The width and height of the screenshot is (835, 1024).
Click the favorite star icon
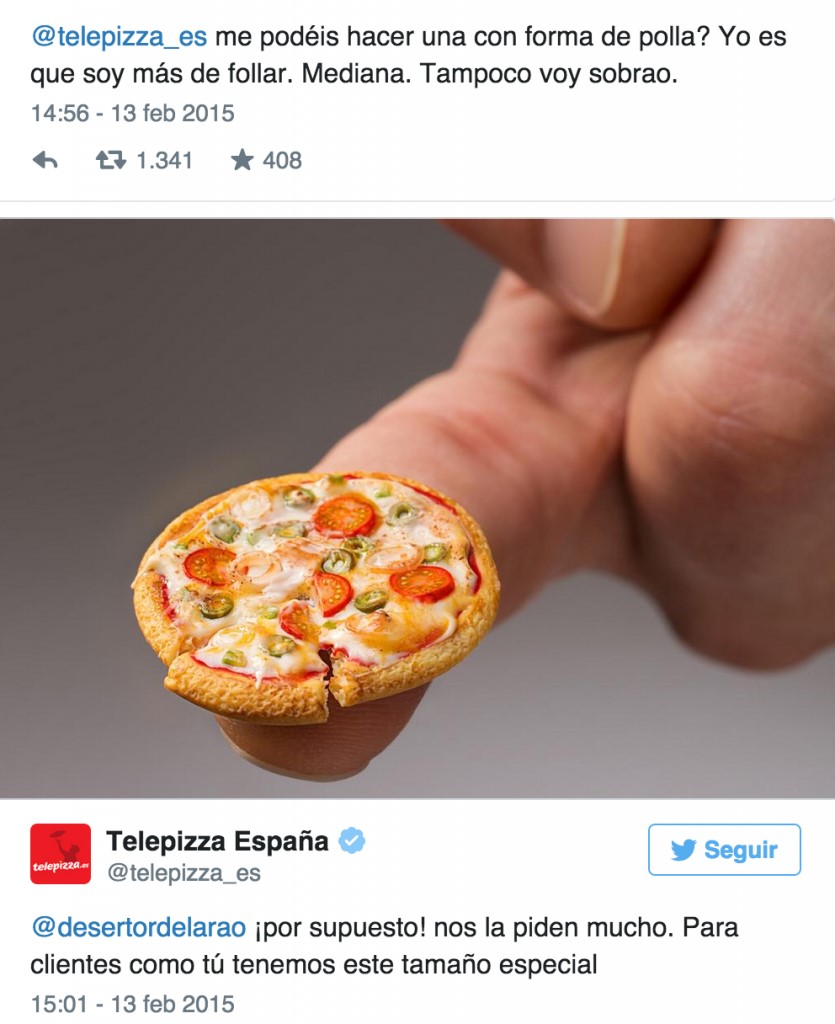242,159
